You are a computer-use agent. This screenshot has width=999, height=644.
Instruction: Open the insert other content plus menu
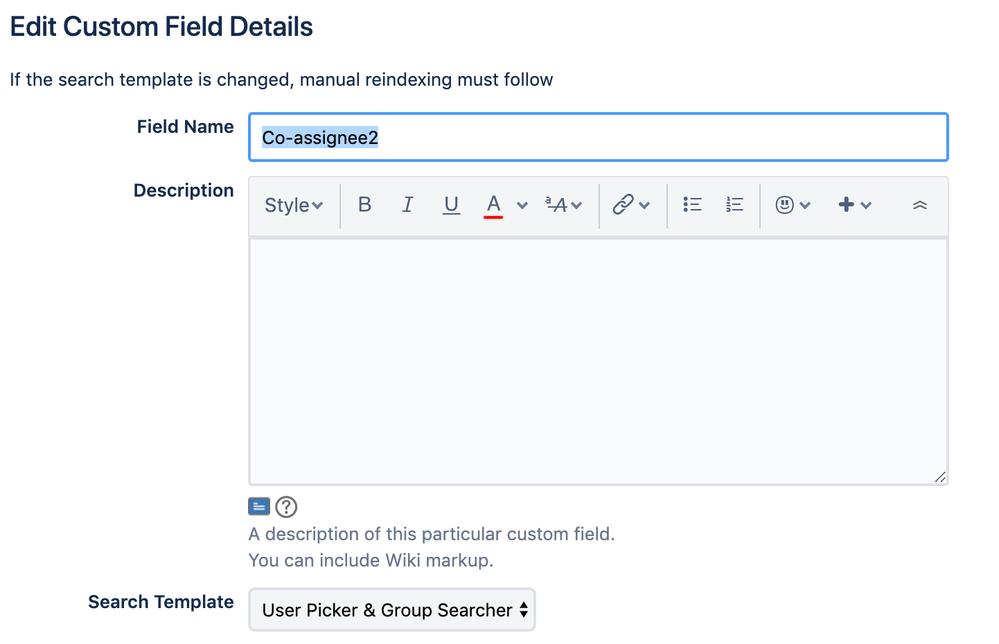tap(854, 204)
